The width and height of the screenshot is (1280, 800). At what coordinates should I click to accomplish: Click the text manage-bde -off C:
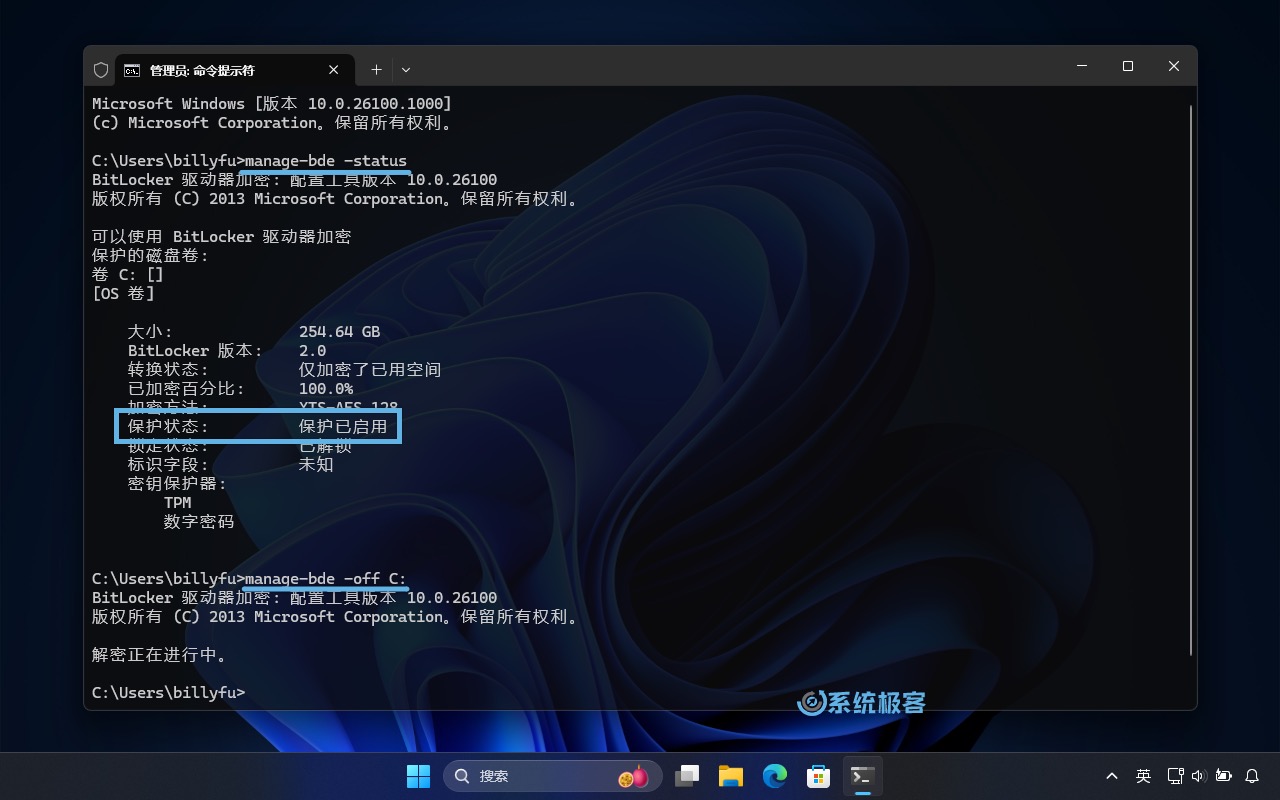326,579
